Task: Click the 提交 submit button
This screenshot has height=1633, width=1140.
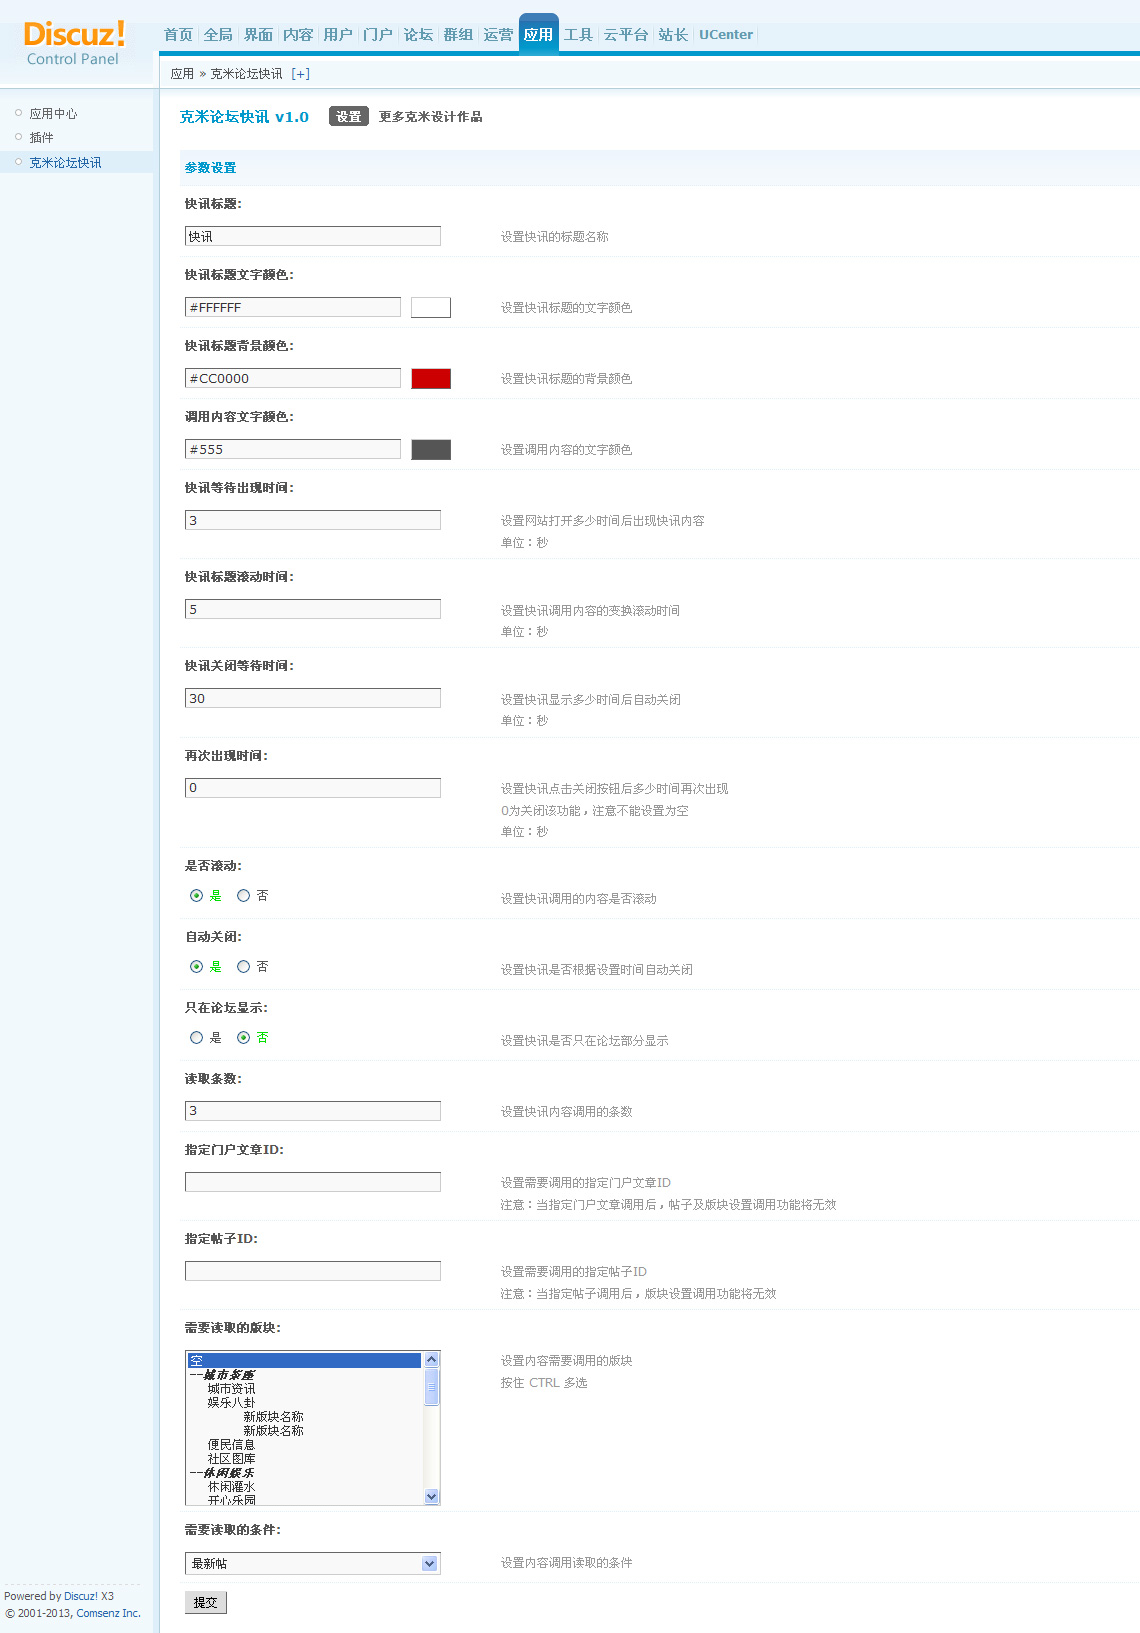Action: pos(206,1602)
